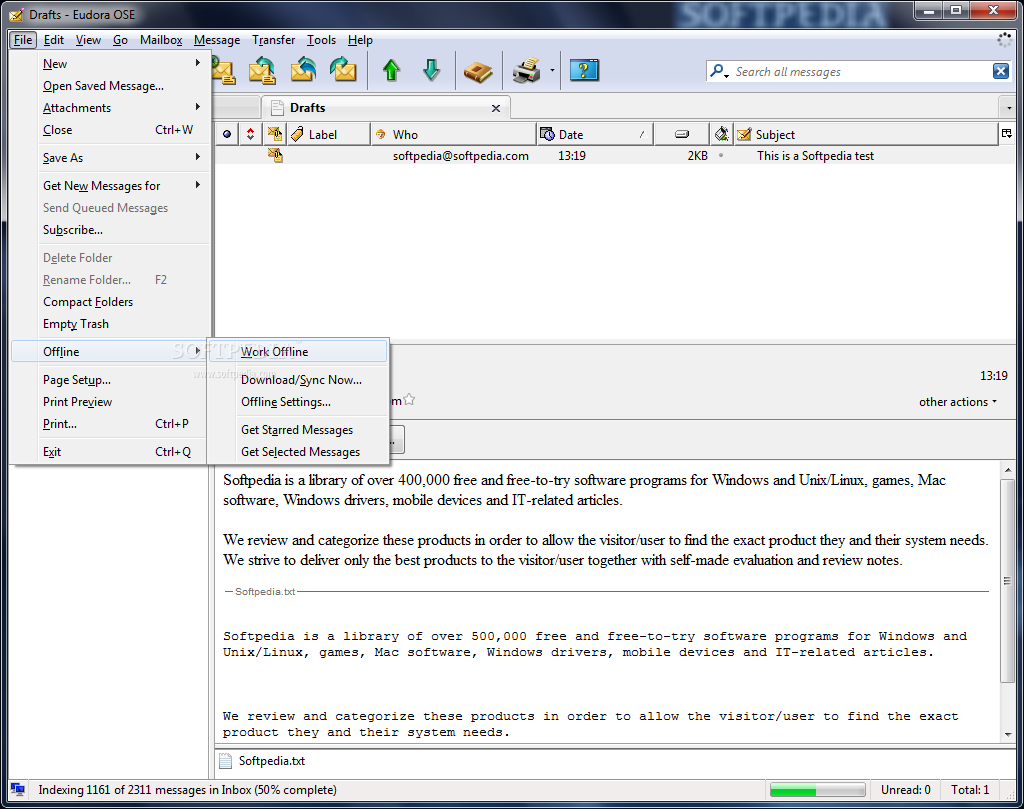
Task: Toggle junk dot on Softpedia test message
Action: tap(721, 155)
